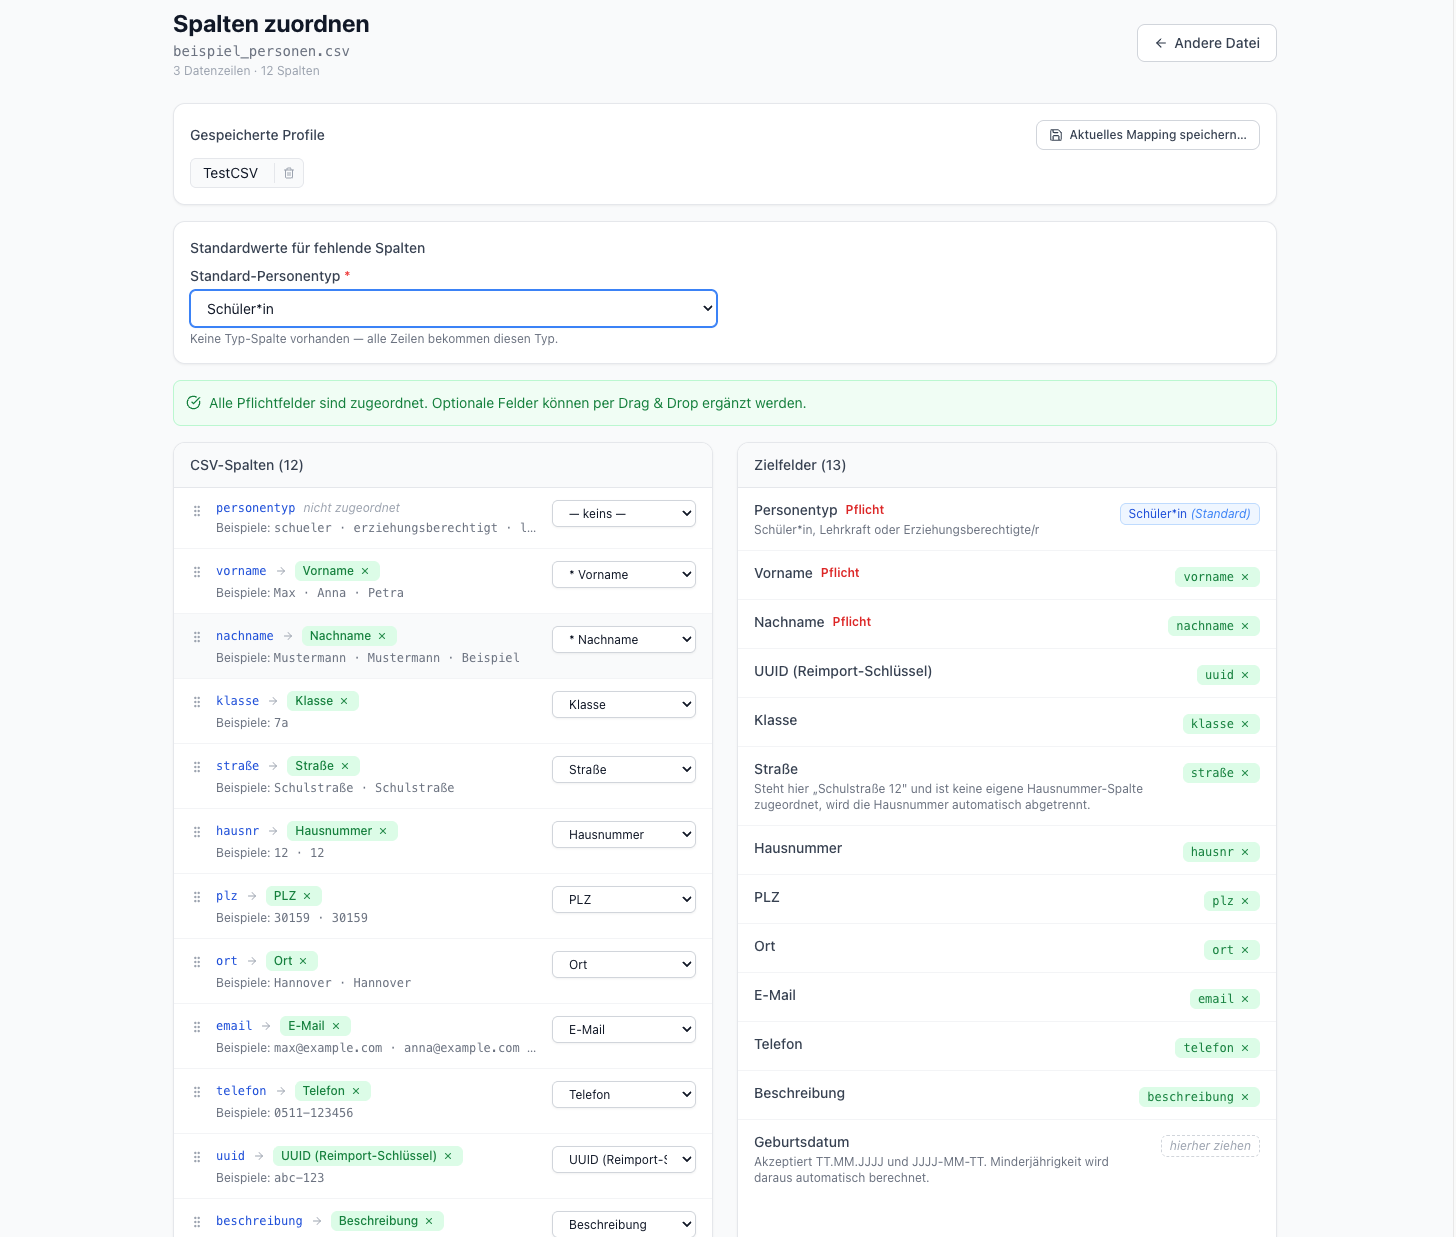Unassign email chip in Zielfelder via its x
The height and width of the screenshot is (1237, 1456).
tap(1245, 999)
